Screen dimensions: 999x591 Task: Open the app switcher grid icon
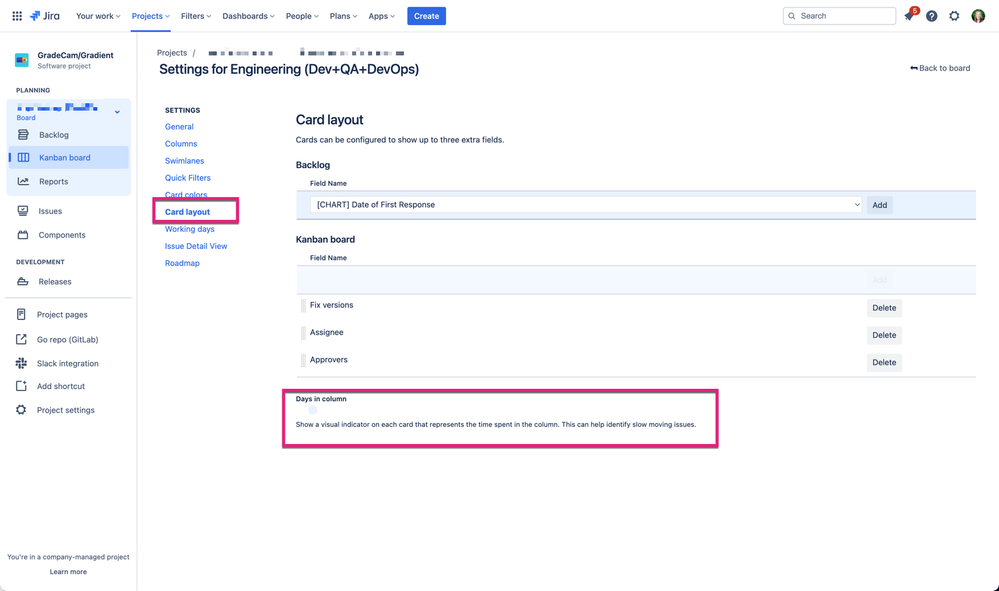tap(17, 16)
